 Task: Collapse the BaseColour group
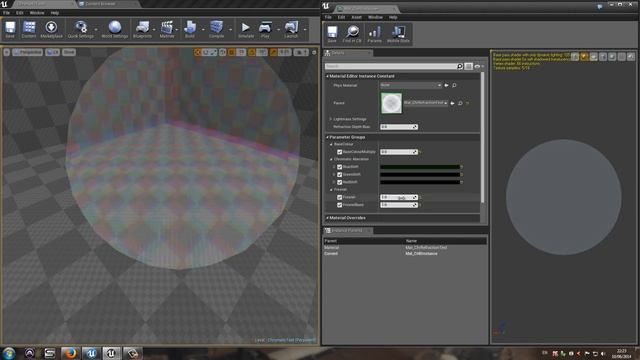331,144
